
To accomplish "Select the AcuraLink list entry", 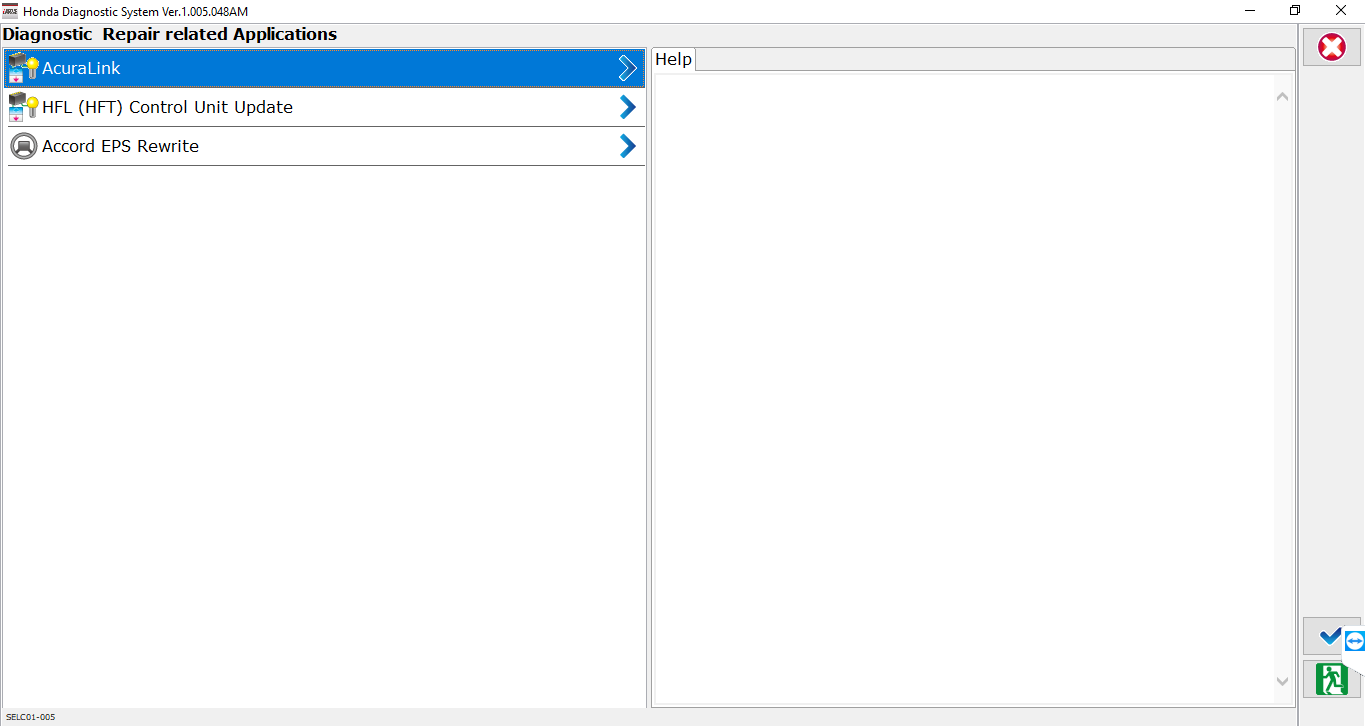I will tap(81, 68).
